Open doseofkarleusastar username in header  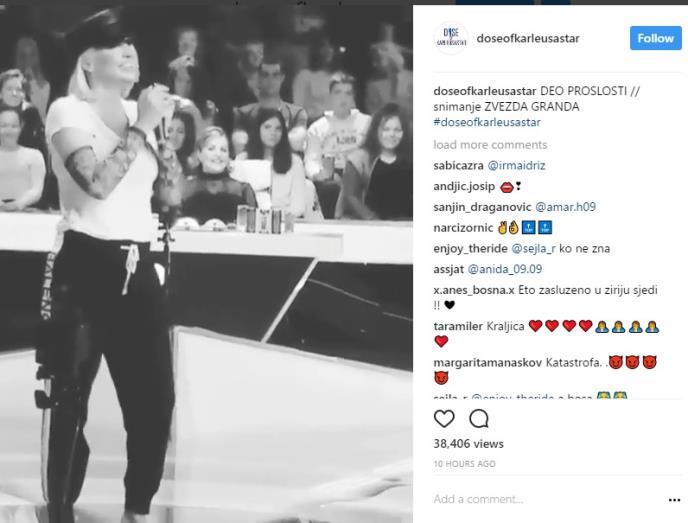(528, 38)
